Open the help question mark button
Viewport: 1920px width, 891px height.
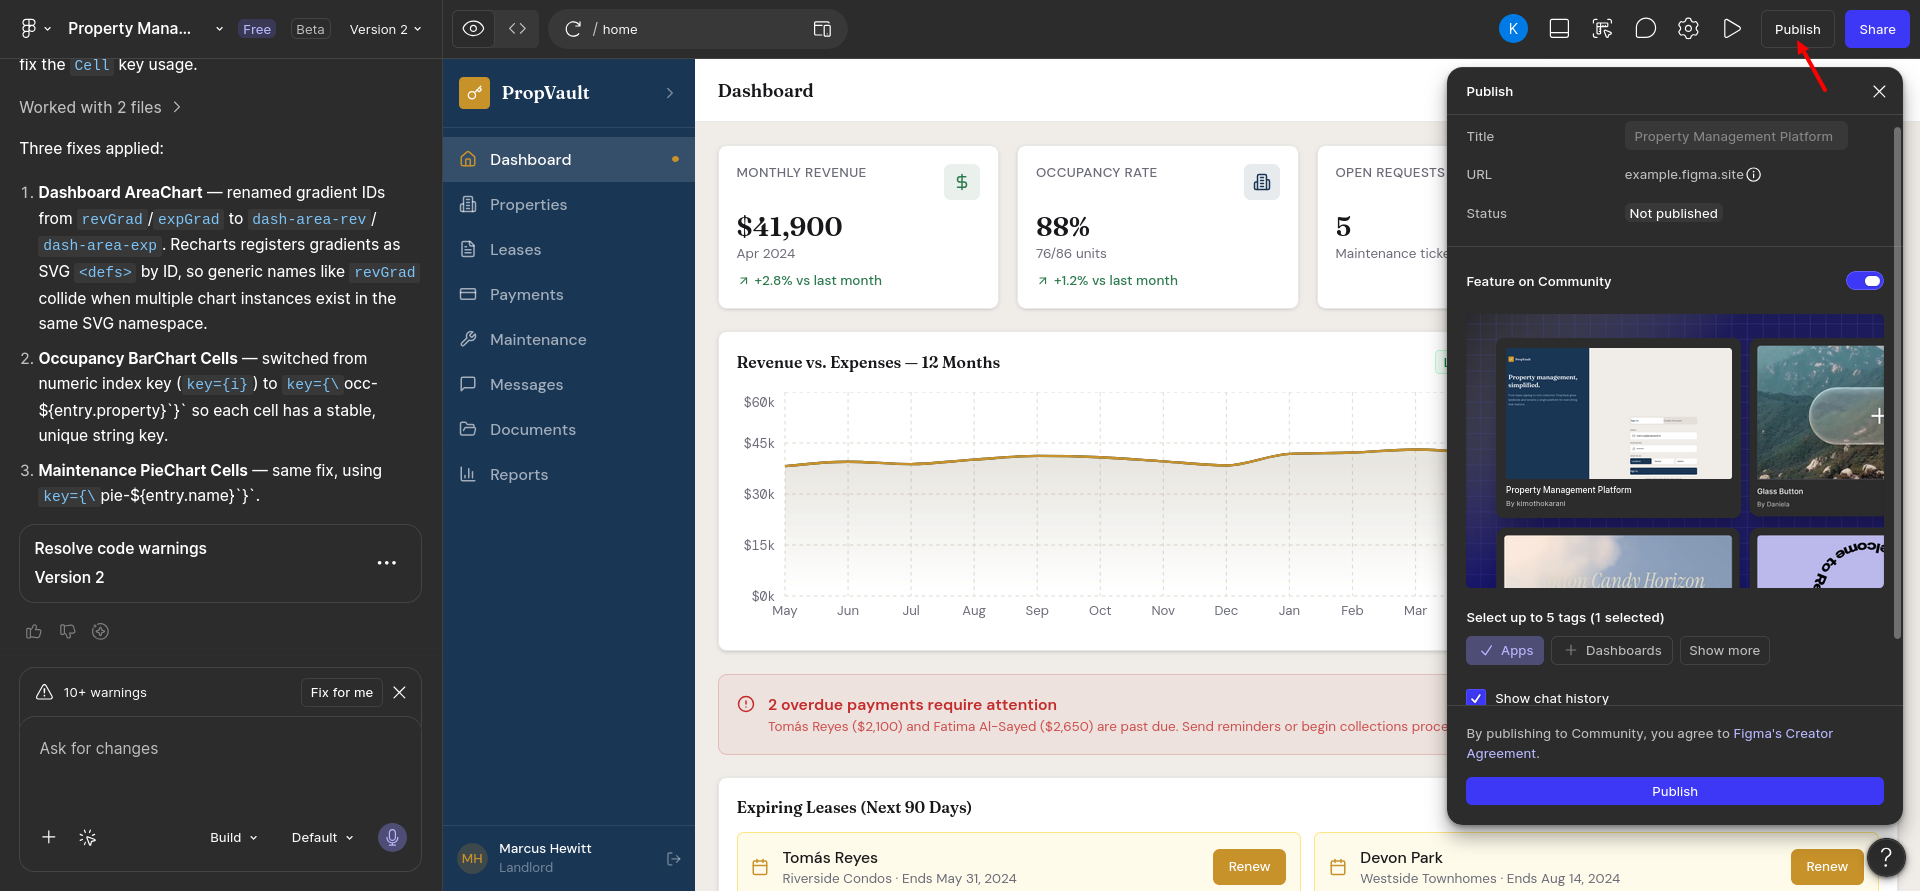tap(1886, 857)
